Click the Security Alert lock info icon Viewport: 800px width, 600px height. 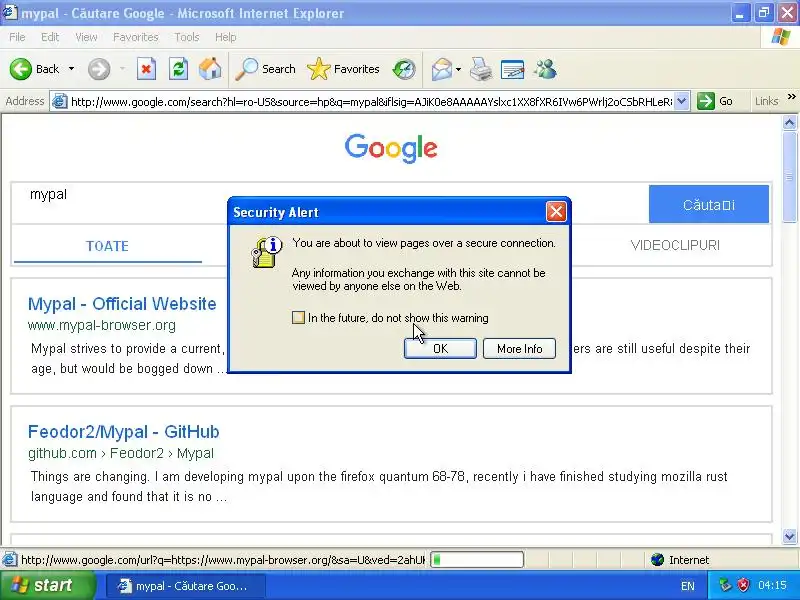pos(266,252)
